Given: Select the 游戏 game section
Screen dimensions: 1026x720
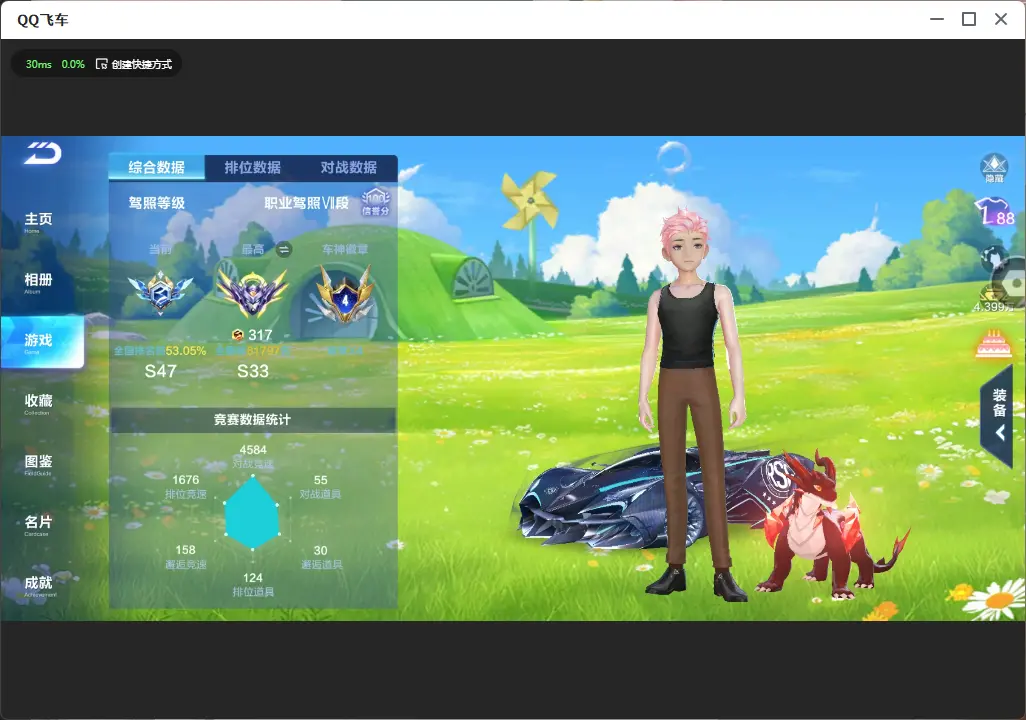Looking at the screenshot, I should (x=42, y=342).
